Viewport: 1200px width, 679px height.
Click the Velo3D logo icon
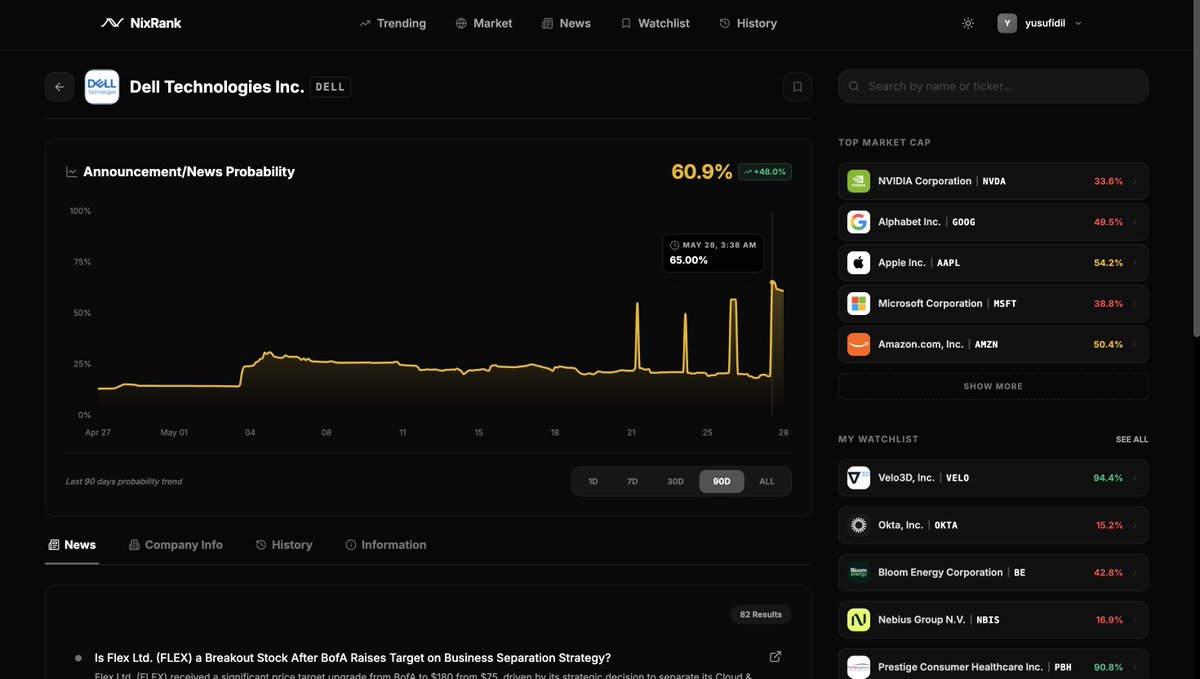[858, 478]
